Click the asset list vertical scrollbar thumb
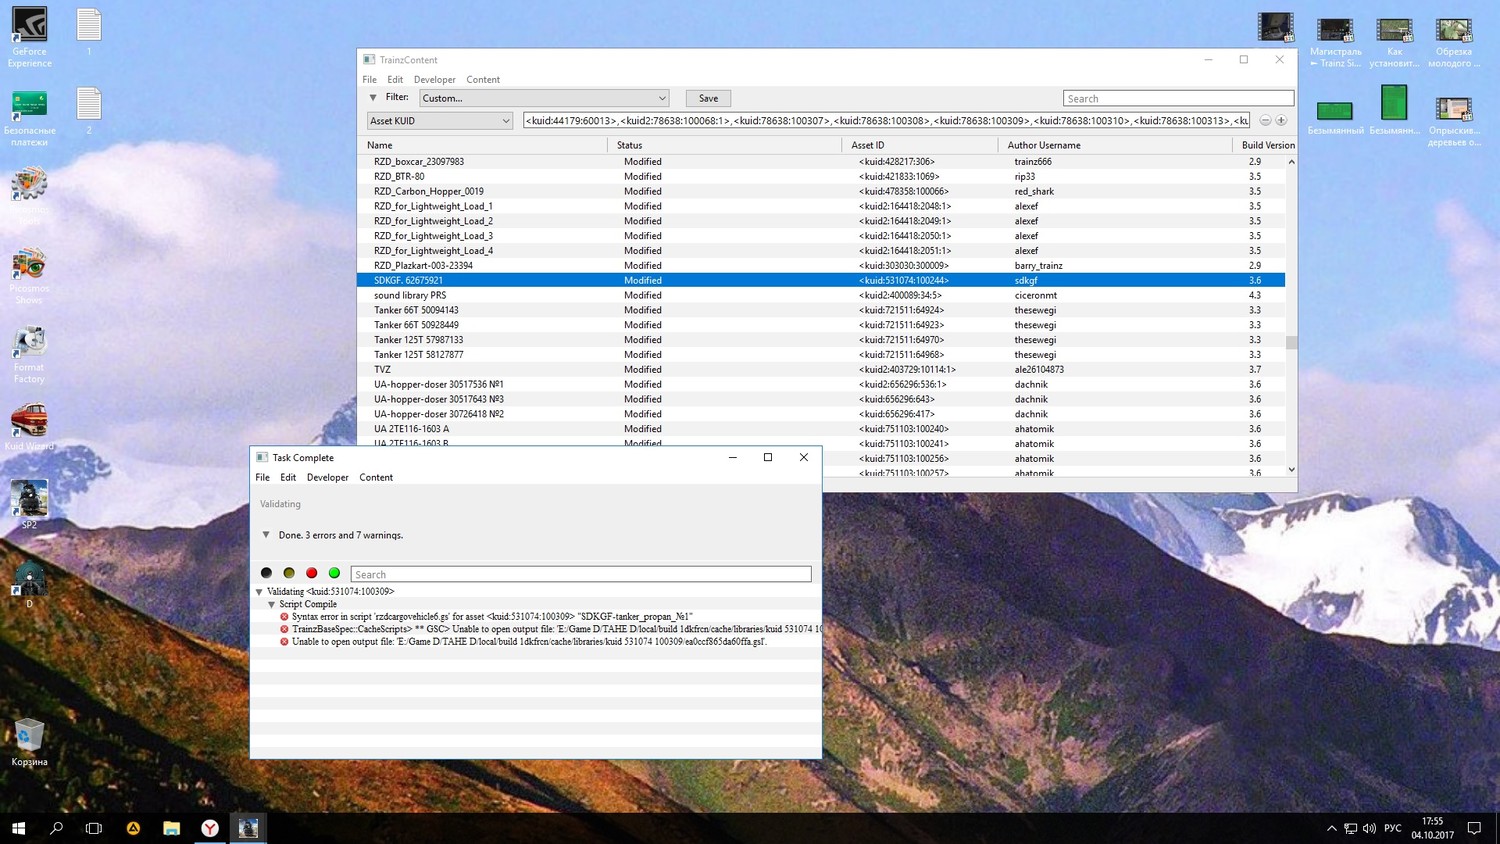 click(x=1291, y=343)
